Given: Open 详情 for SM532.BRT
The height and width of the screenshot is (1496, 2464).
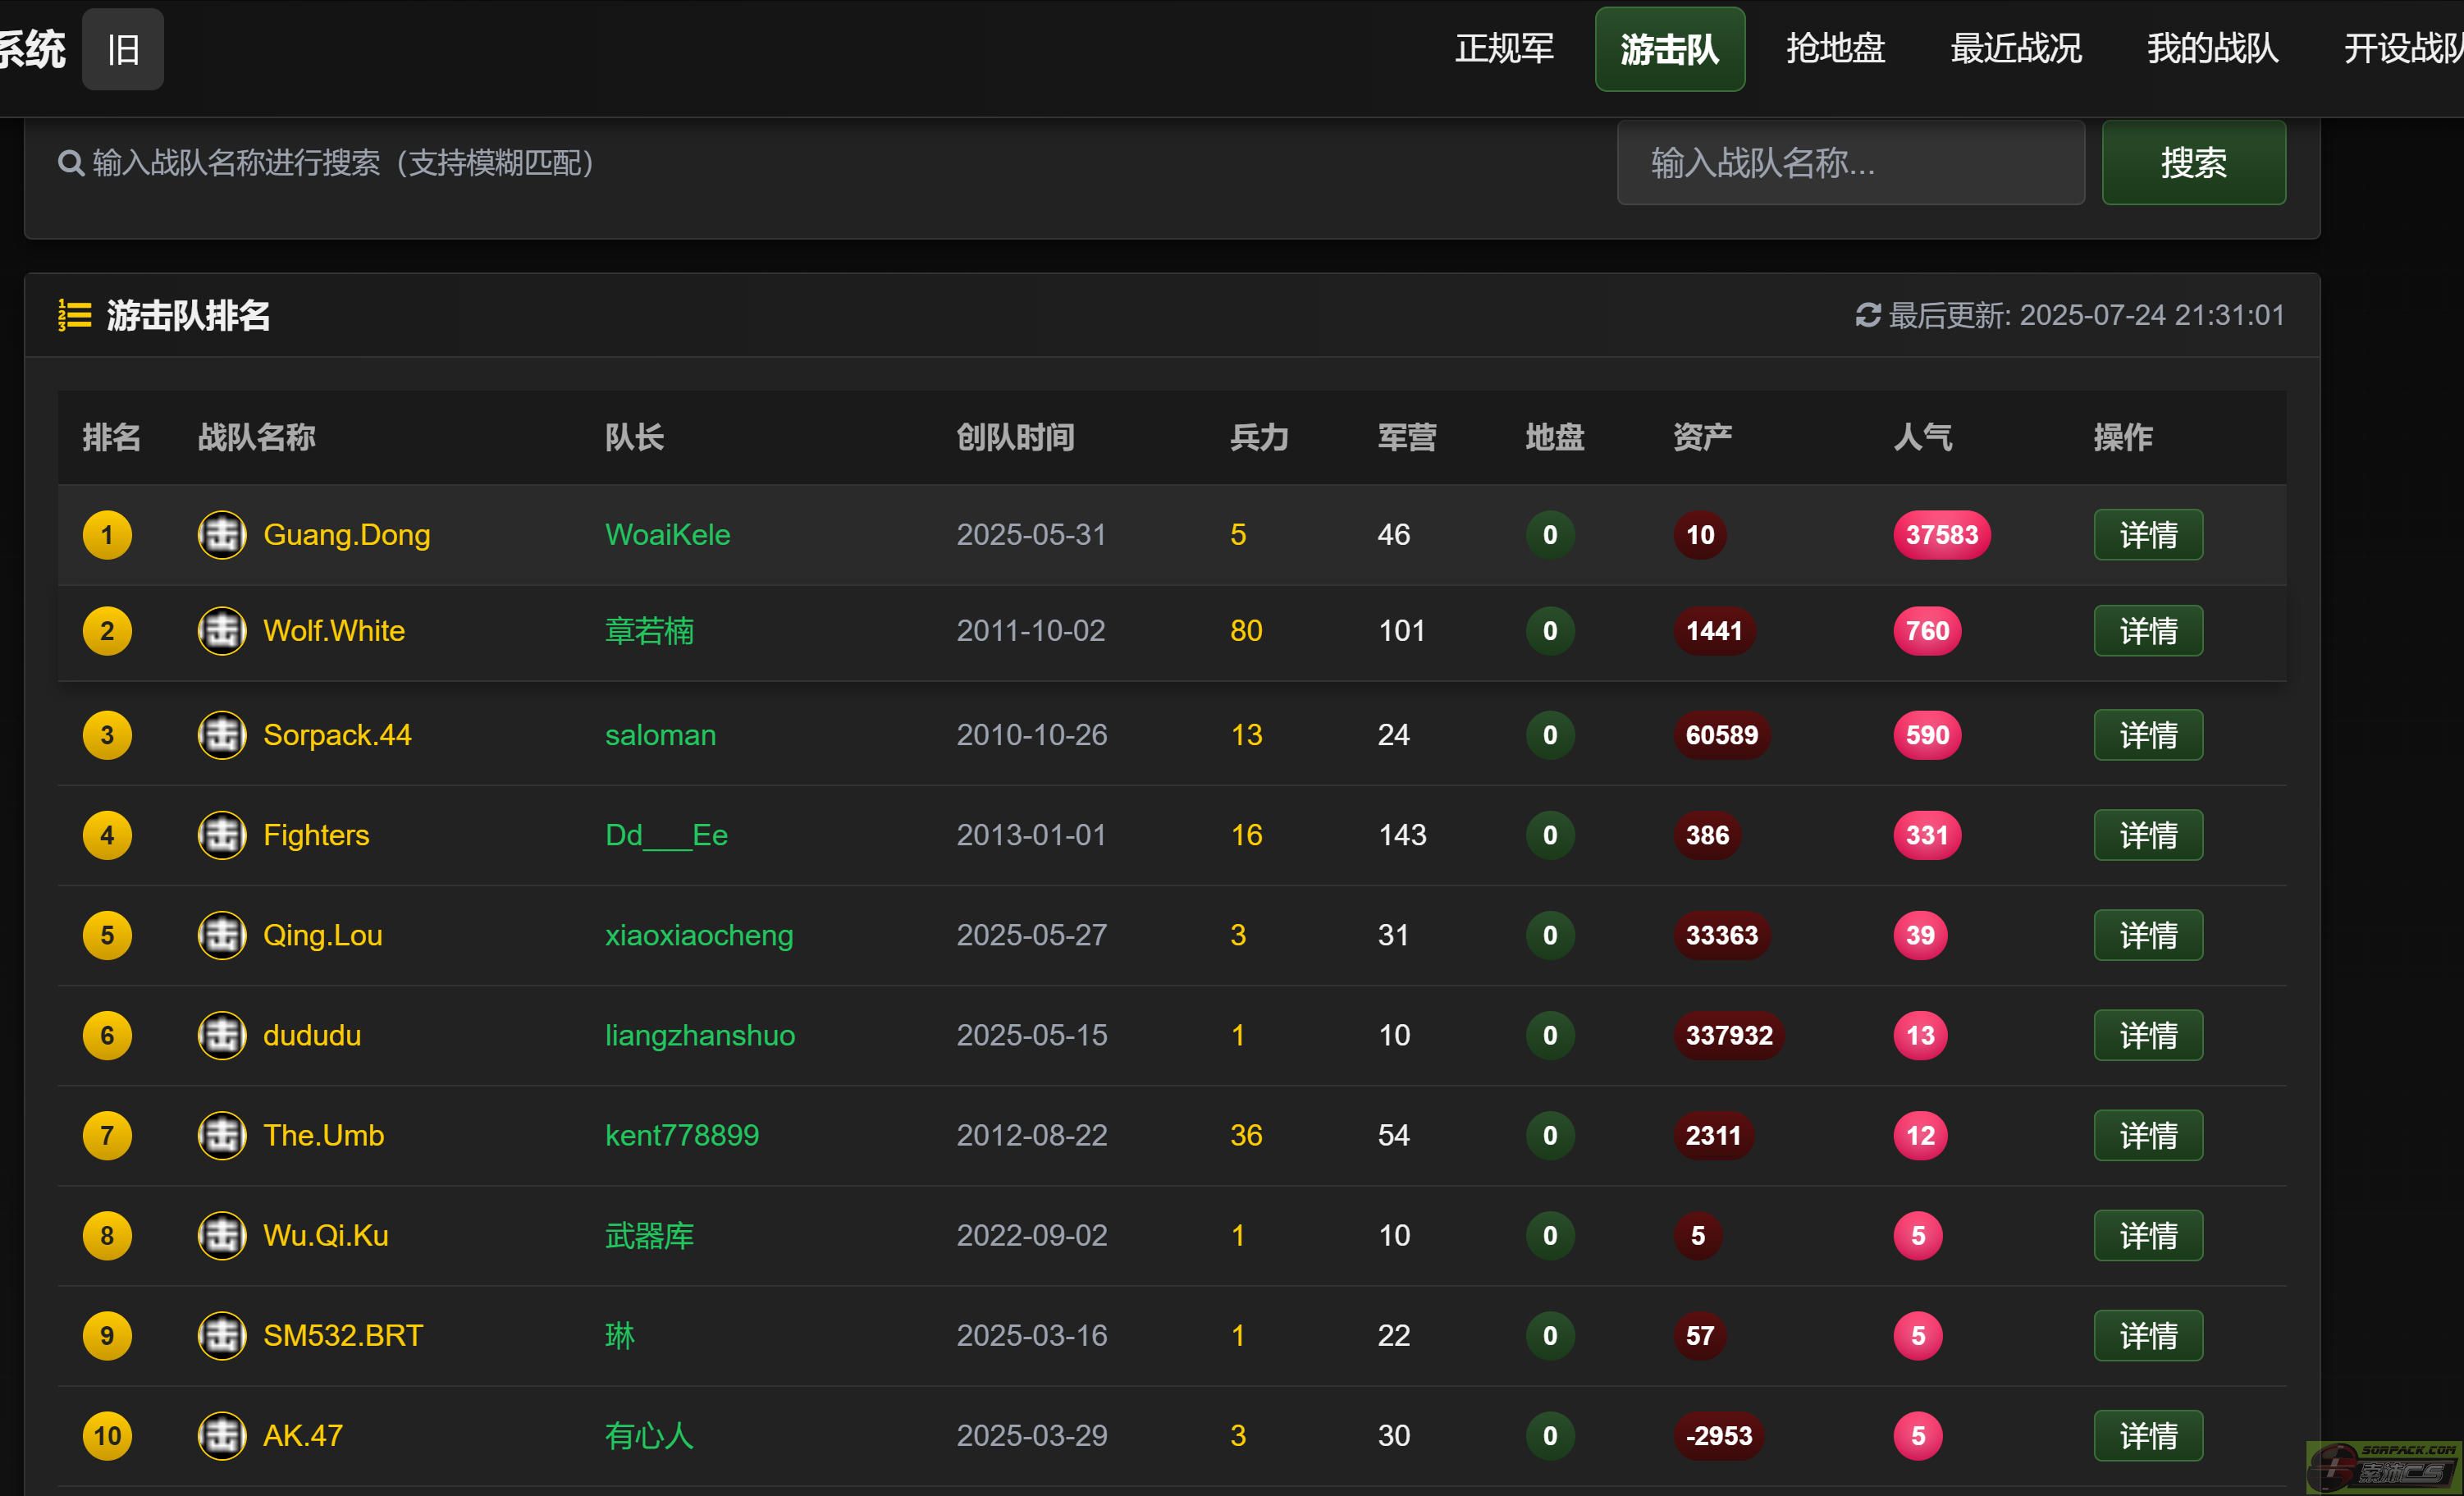Looking at the screenshot, I should click(2147, 1335).
